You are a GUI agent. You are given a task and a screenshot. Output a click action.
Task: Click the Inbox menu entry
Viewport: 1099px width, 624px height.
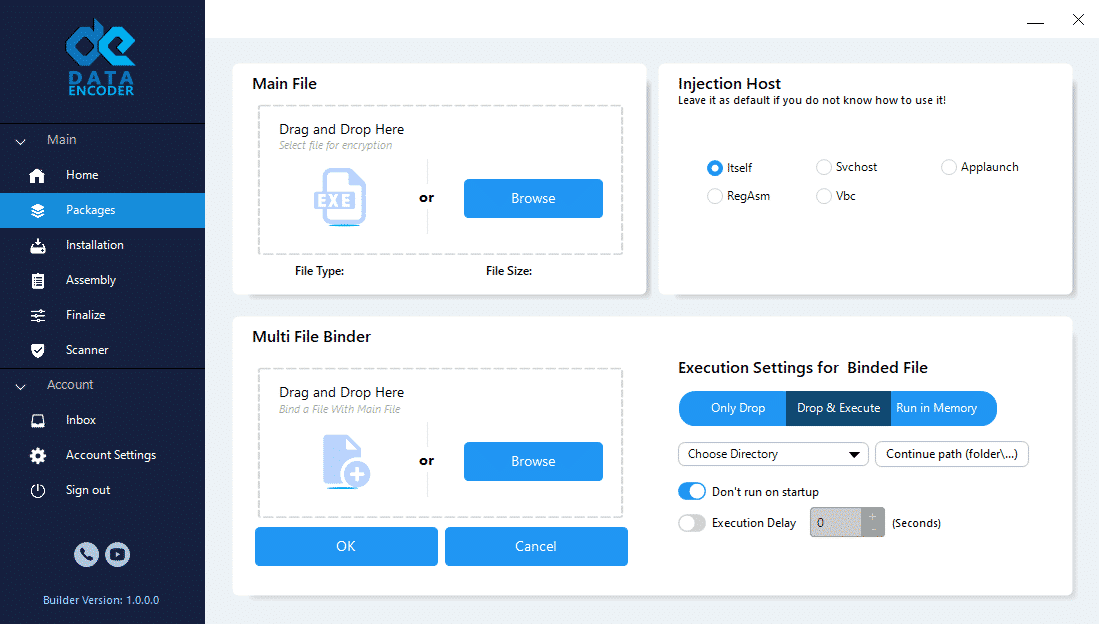[102, 421]
